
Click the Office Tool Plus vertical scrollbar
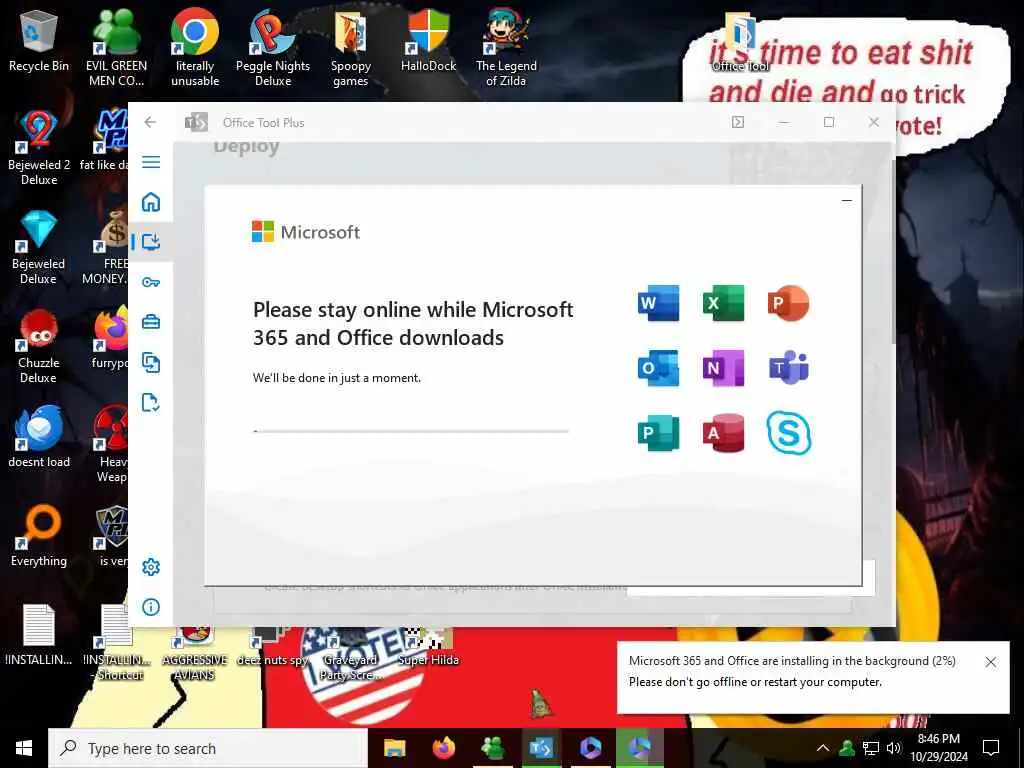click(893, 252)
